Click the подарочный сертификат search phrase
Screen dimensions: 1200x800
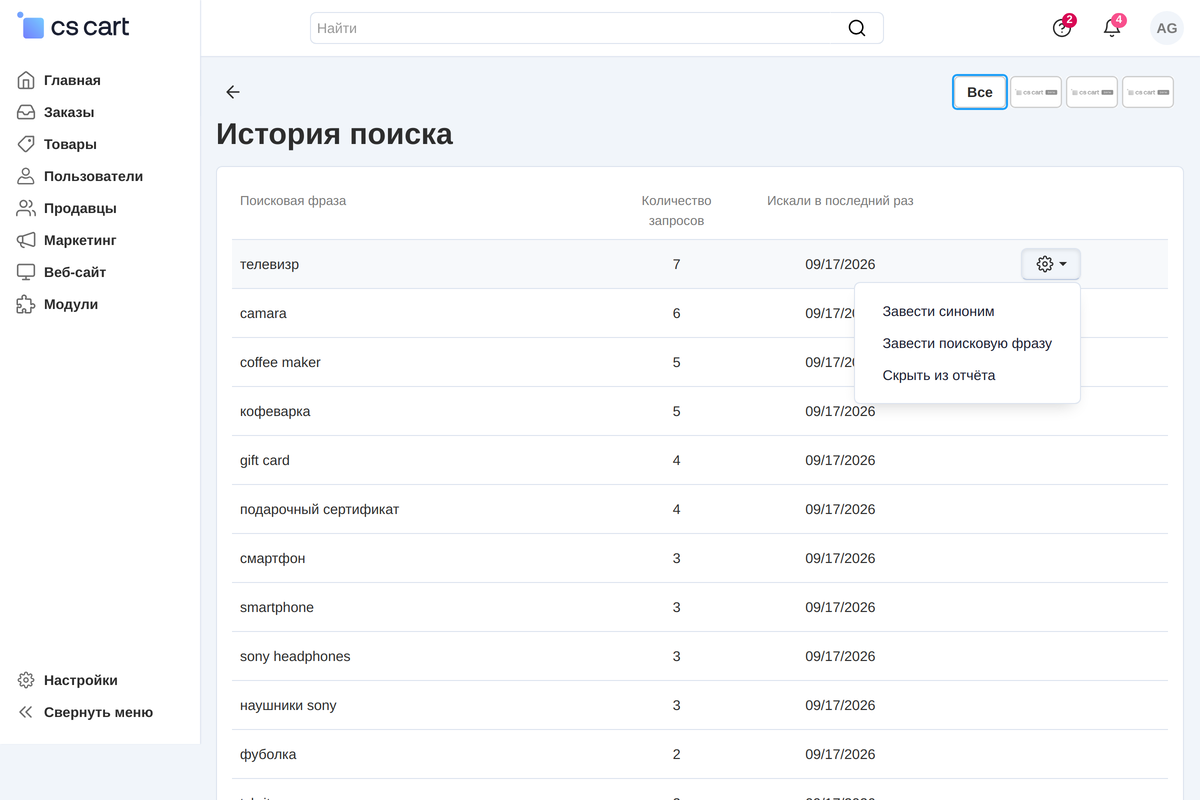coord(319,509)
